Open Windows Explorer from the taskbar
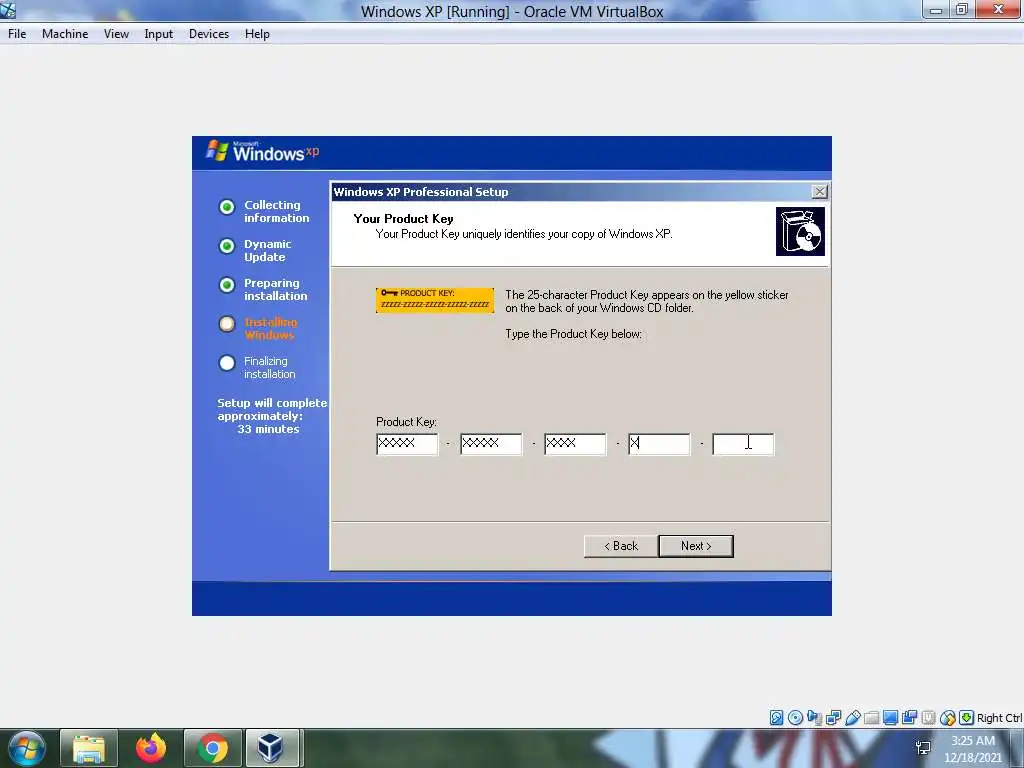This screenshot has height=768, width=1024. point(89,748)
